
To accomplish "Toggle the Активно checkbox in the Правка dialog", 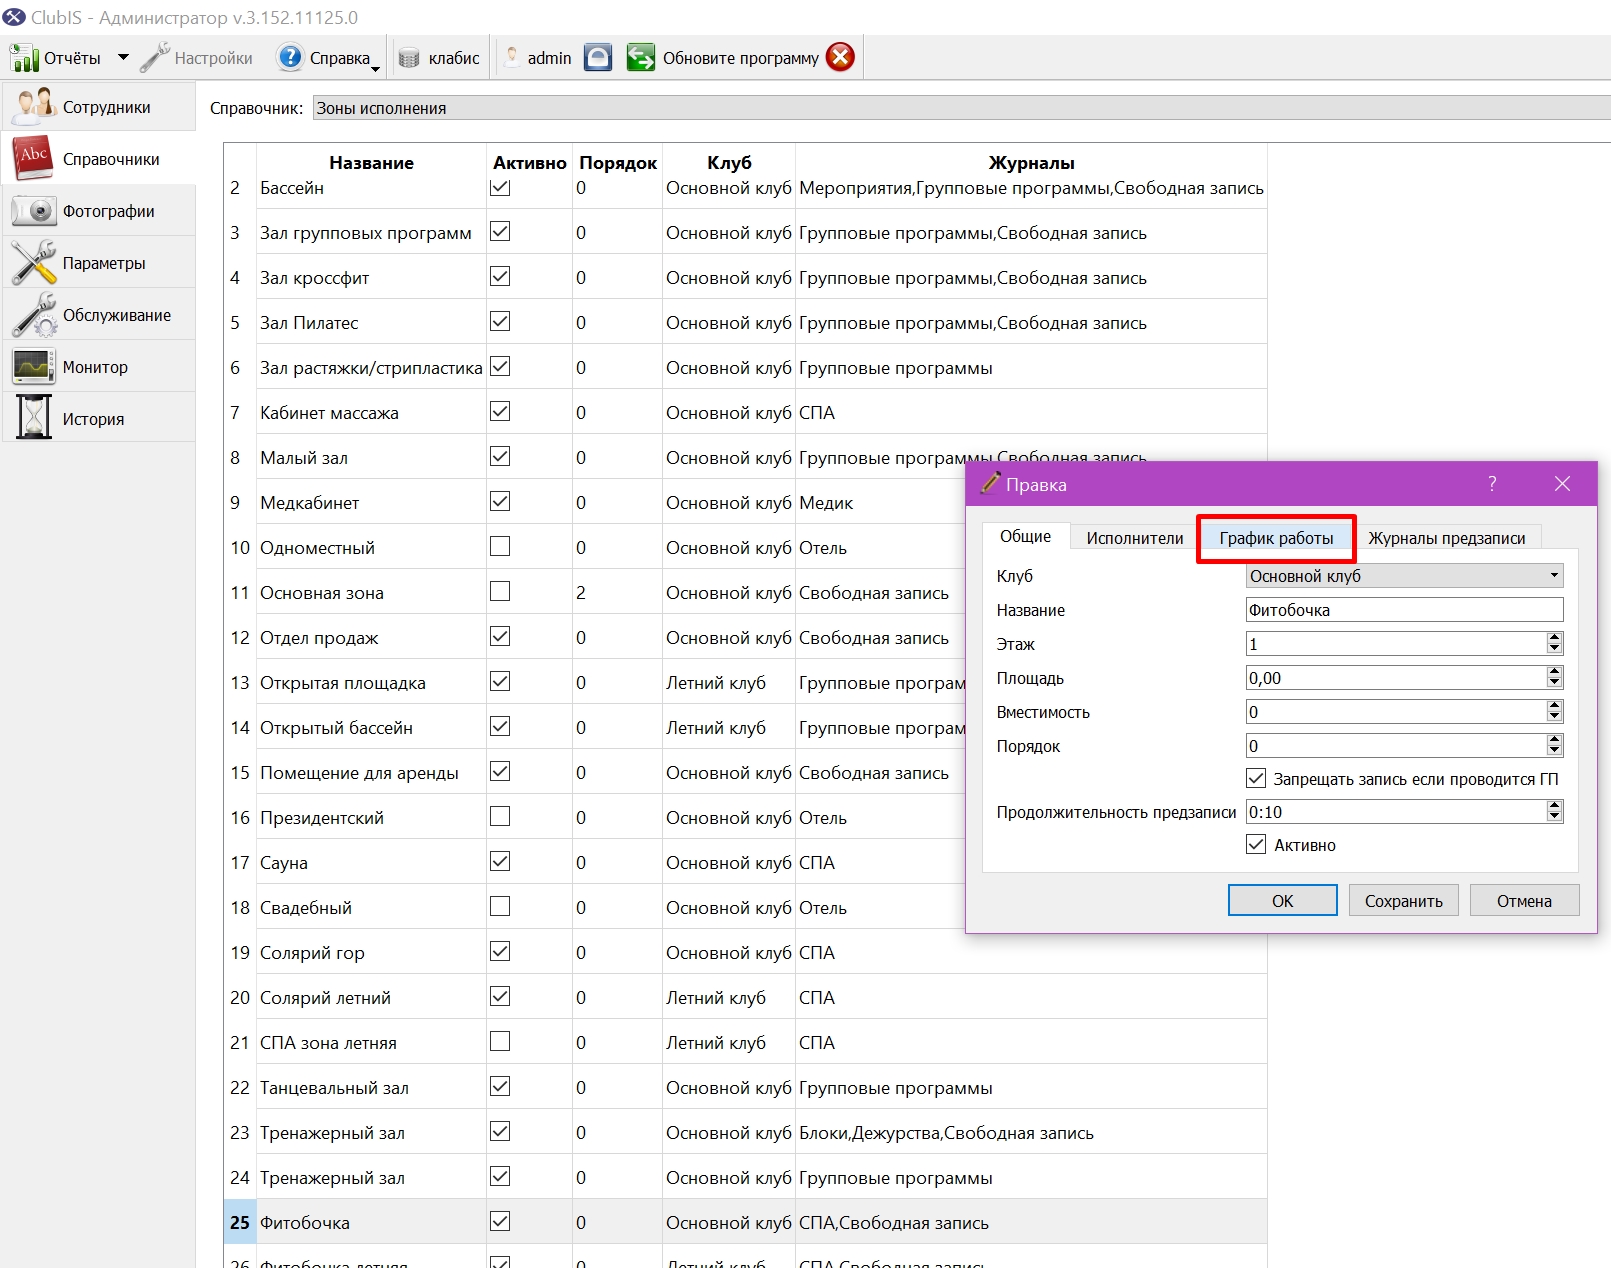I will [x=1256, y=844].
